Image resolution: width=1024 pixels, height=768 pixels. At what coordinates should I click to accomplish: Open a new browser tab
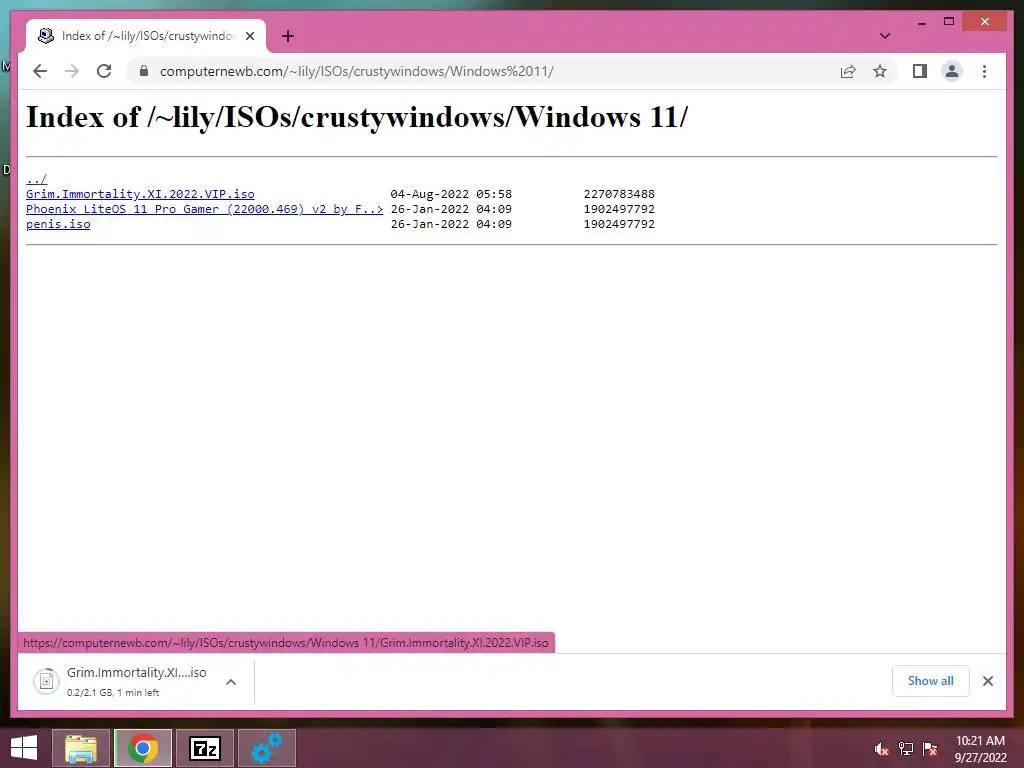(x=288, y=36)
